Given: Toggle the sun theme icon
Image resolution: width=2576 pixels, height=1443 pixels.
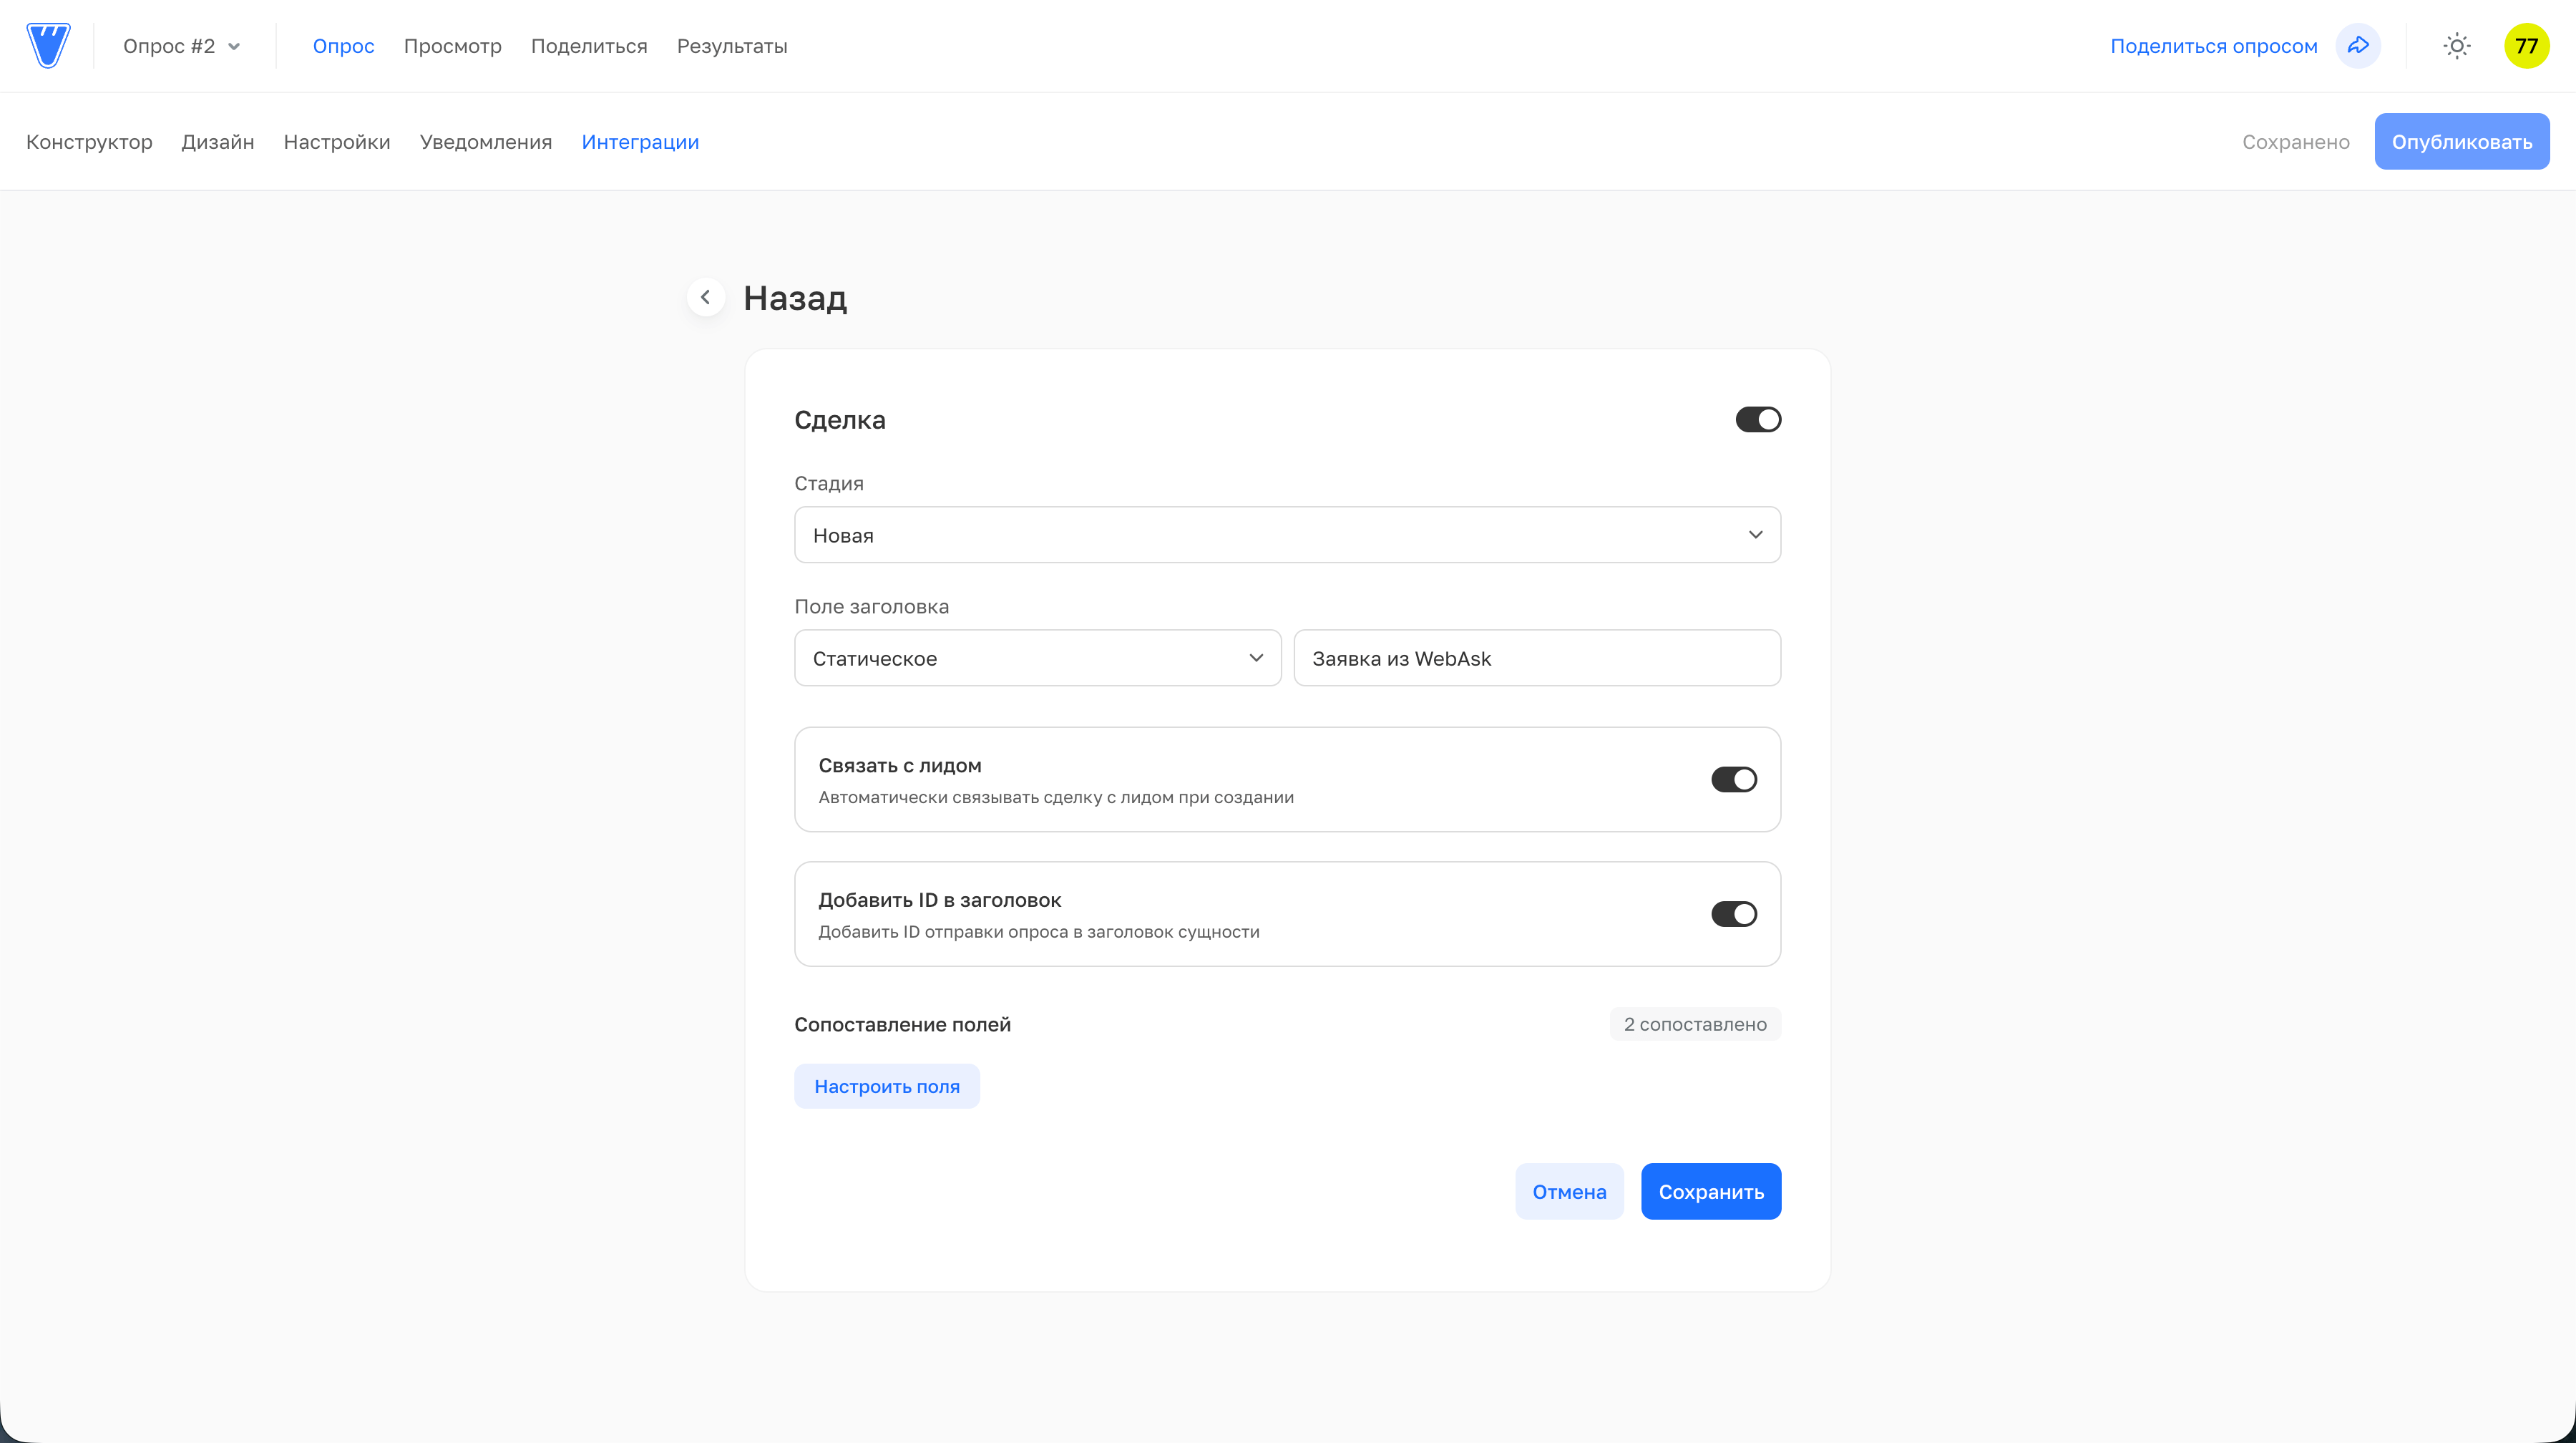Looking at the screenshot, I should click(x=2456, y=46).
